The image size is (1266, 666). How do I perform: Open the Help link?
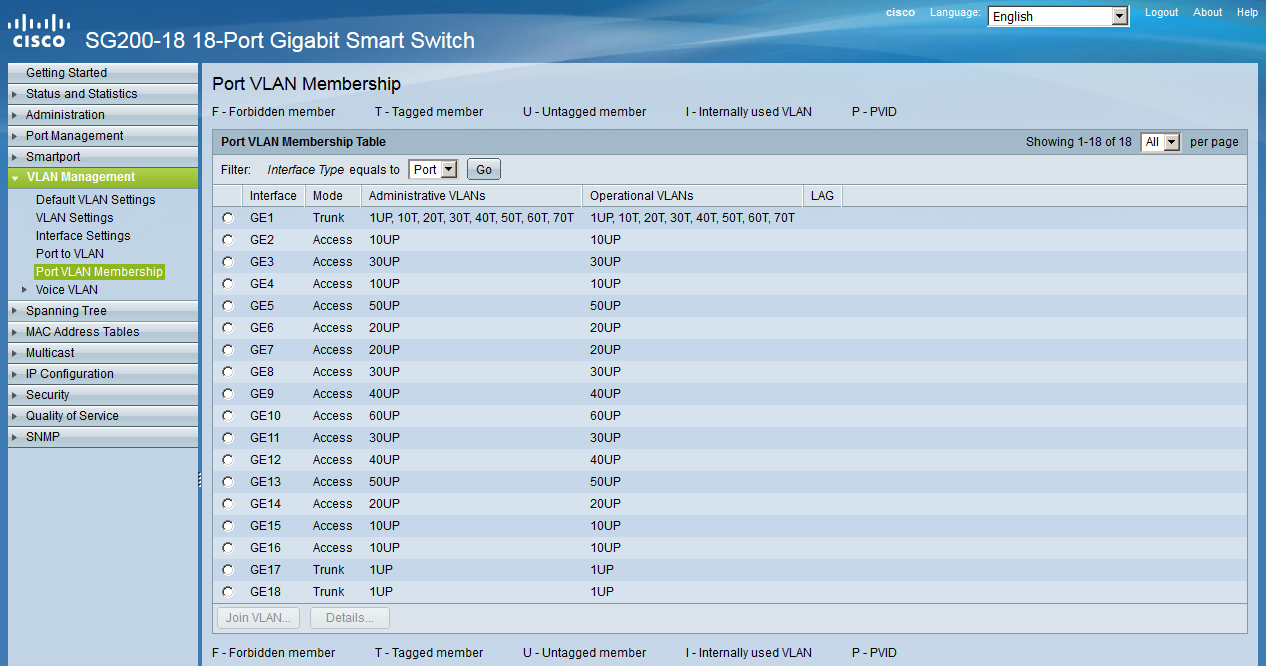1247,12
